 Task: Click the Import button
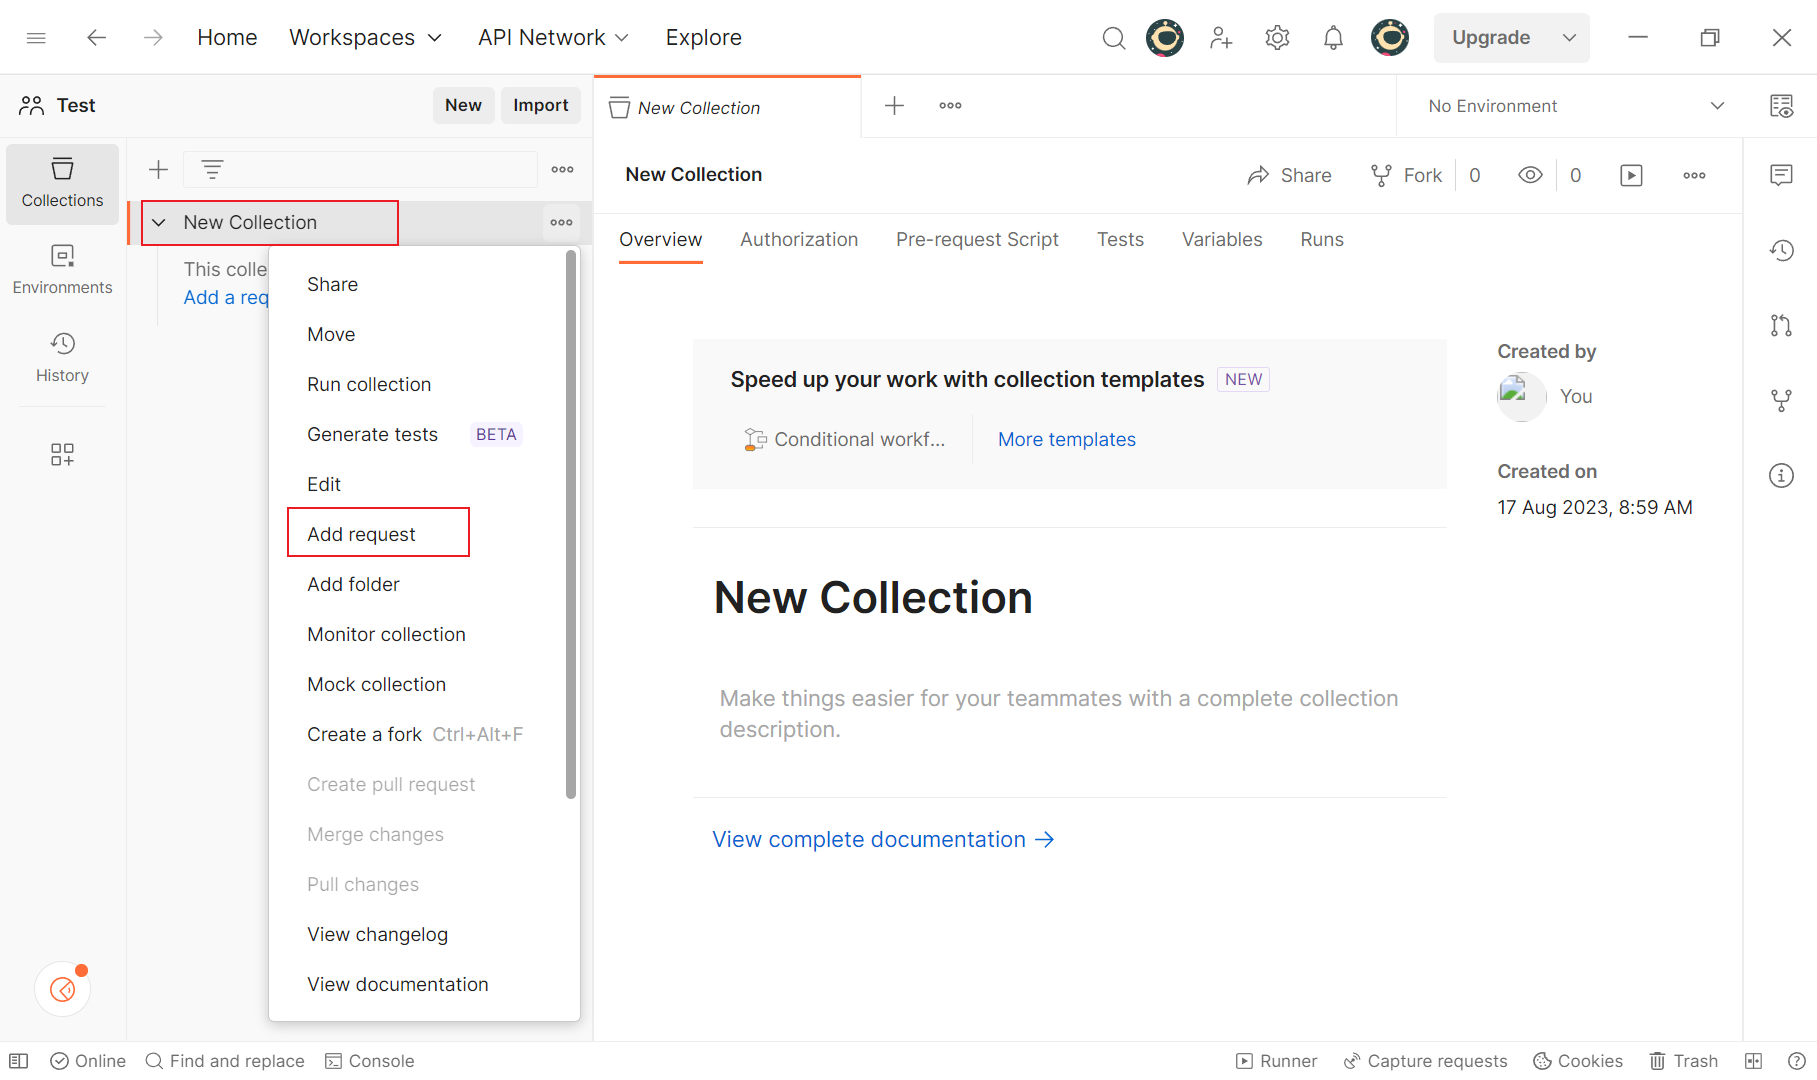(x=540, y=105)
